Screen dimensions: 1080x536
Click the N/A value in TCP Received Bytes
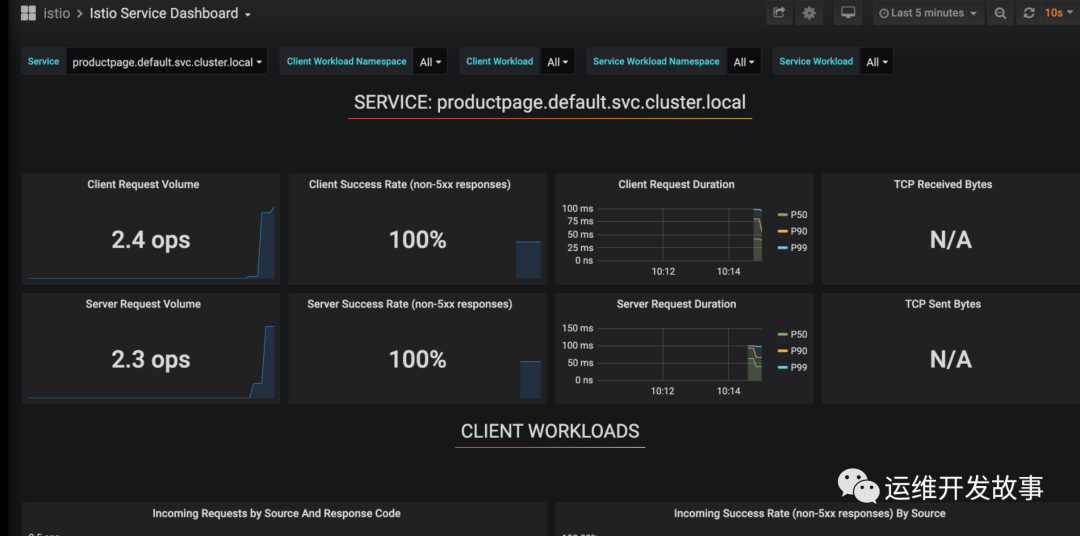(x=951, y=240)
